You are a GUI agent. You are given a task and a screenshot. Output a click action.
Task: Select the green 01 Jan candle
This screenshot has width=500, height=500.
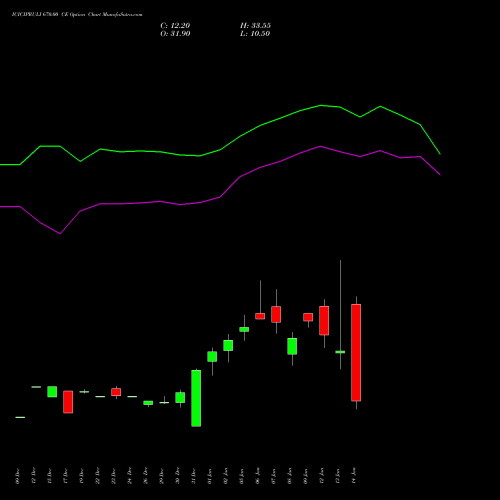(x=212, y=356)
